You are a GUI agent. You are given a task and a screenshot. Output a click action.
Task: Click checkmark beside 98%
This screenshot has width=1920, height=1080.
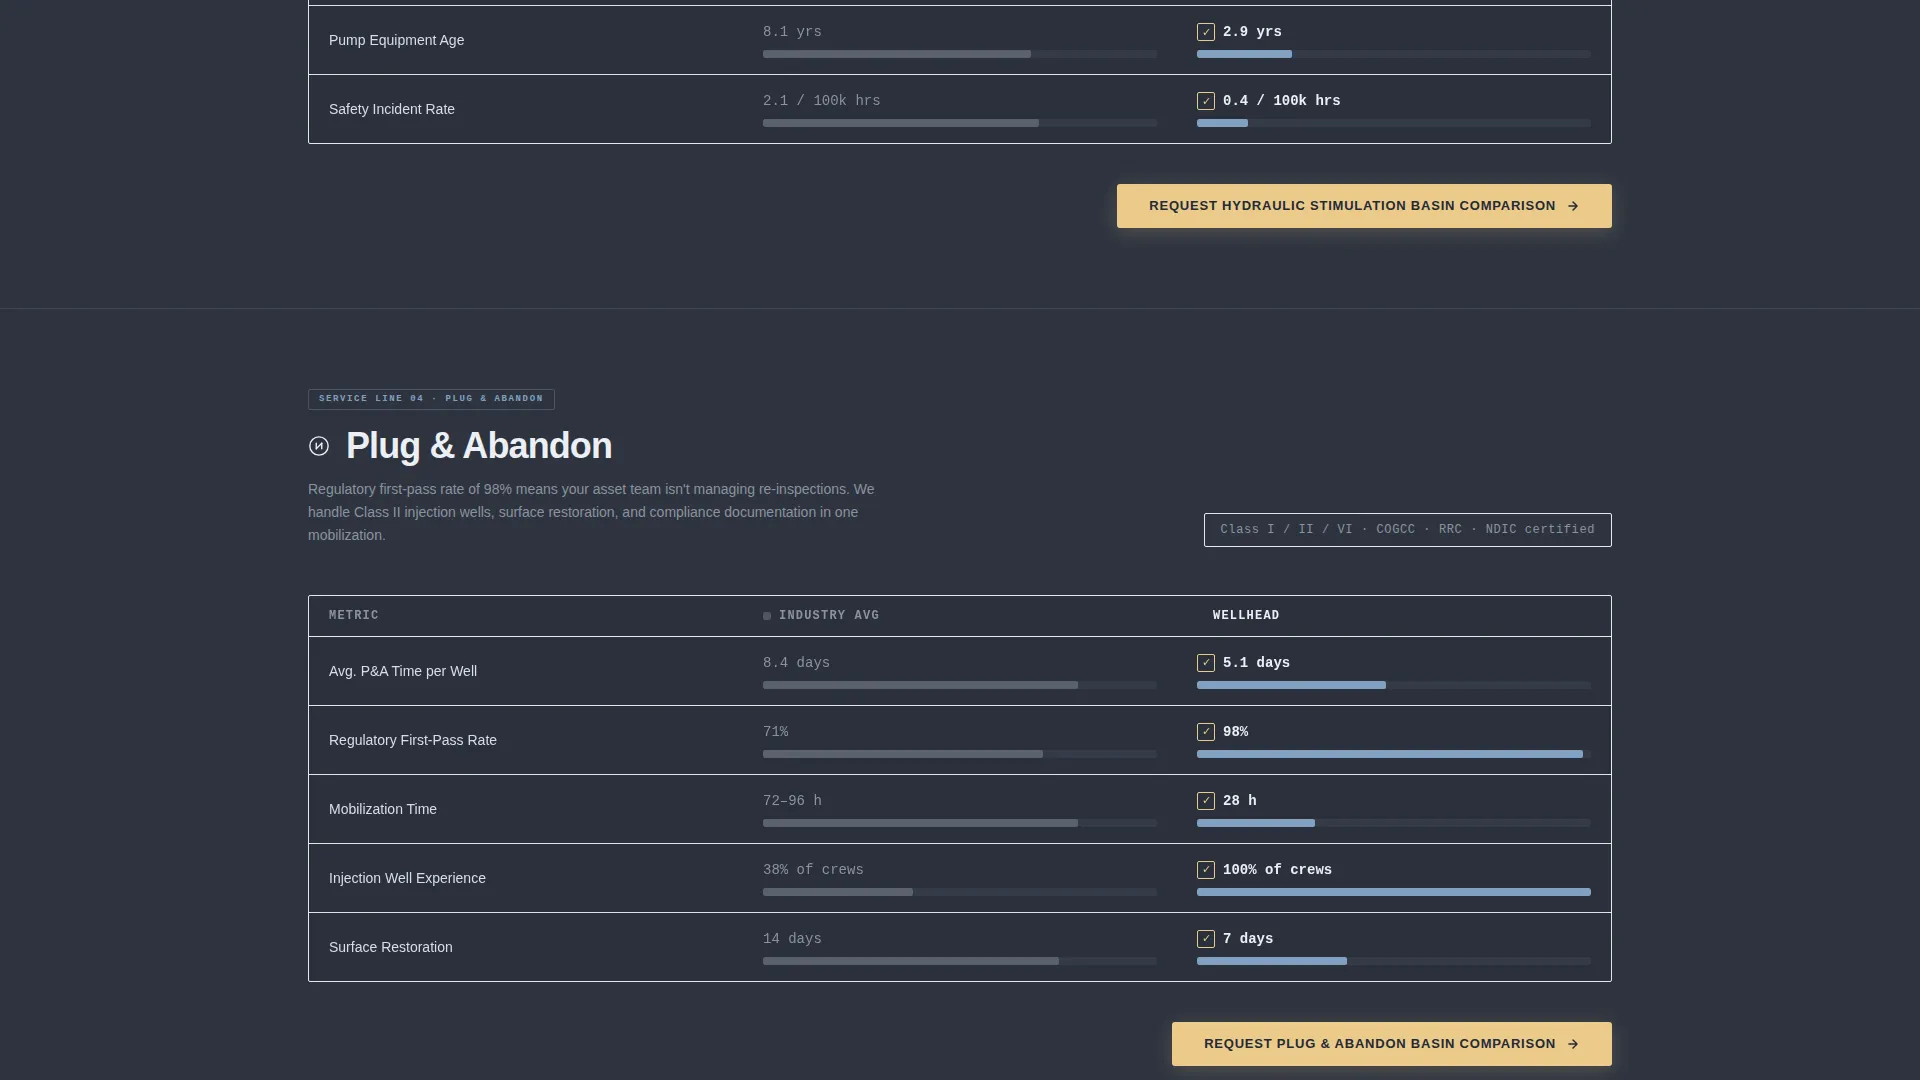(x=1206, y=732)
